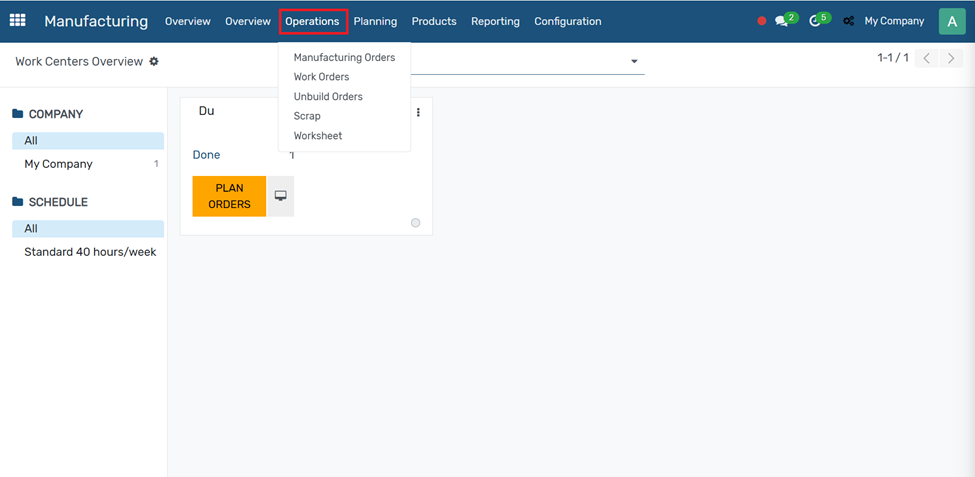Image resolution: width=975 pixels, height=477 pixels.
Task: Go to next page using pager arrow
Action: coord(951,59)
